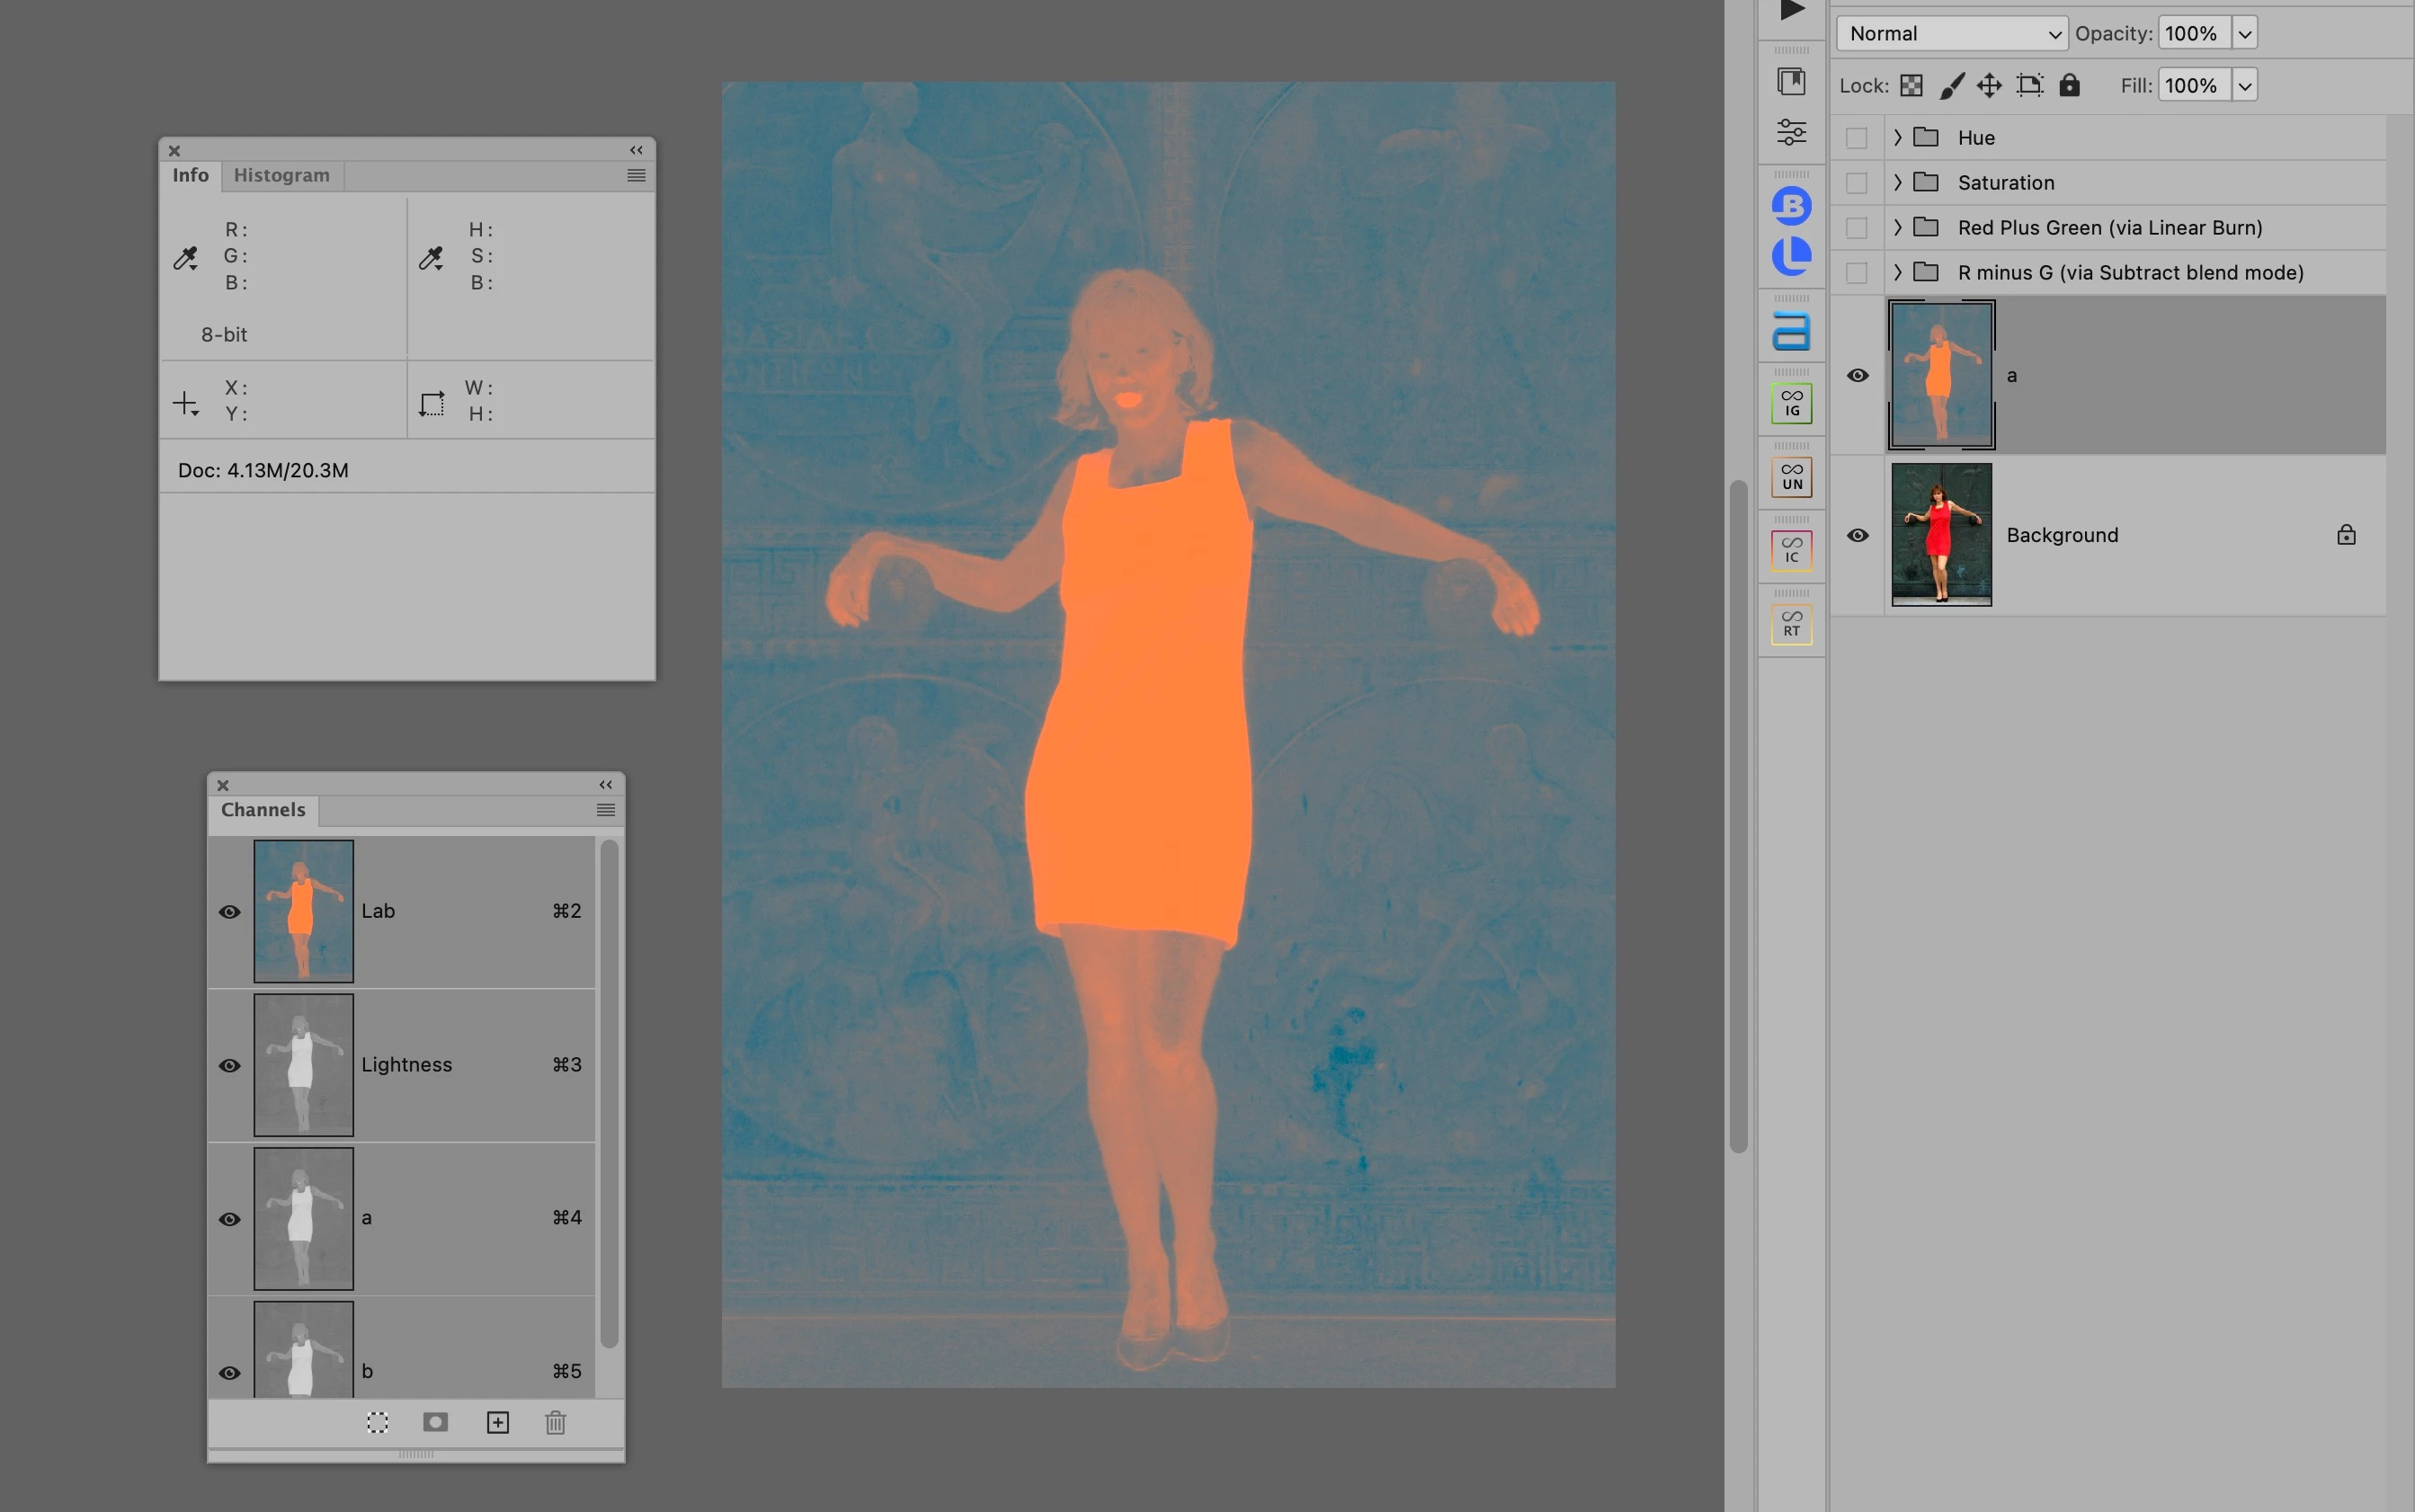Click the lock position move icon

(1989, 86)
